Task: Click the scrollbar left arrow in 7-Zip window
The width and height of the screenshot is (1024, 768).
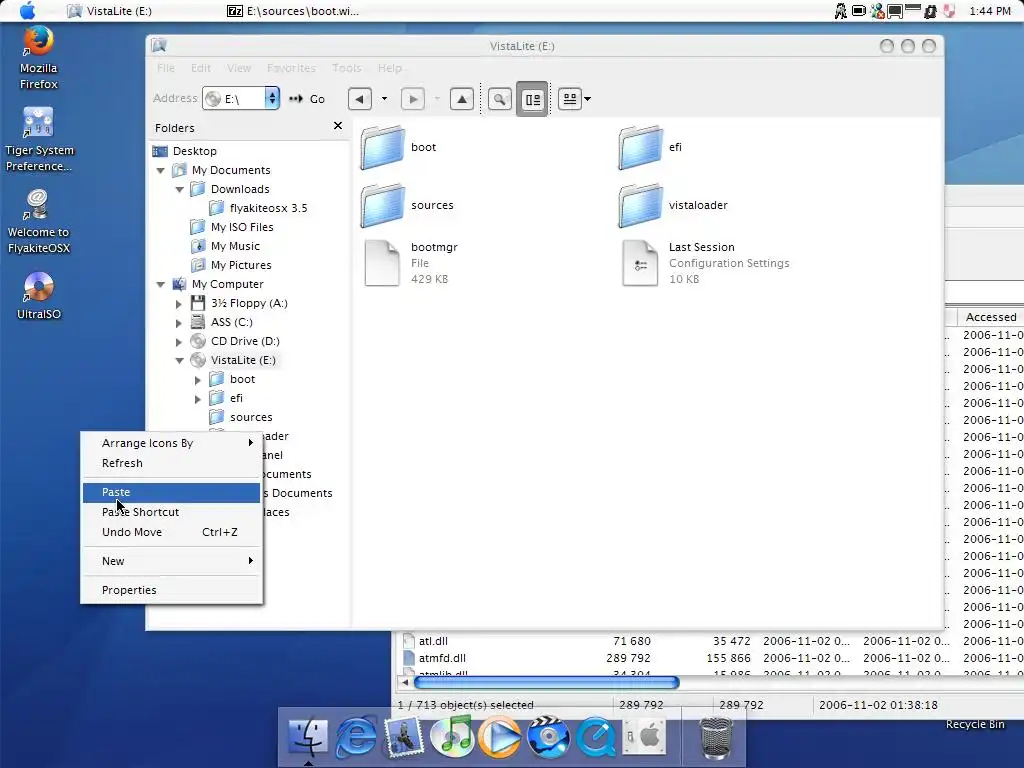Action: 404,683
